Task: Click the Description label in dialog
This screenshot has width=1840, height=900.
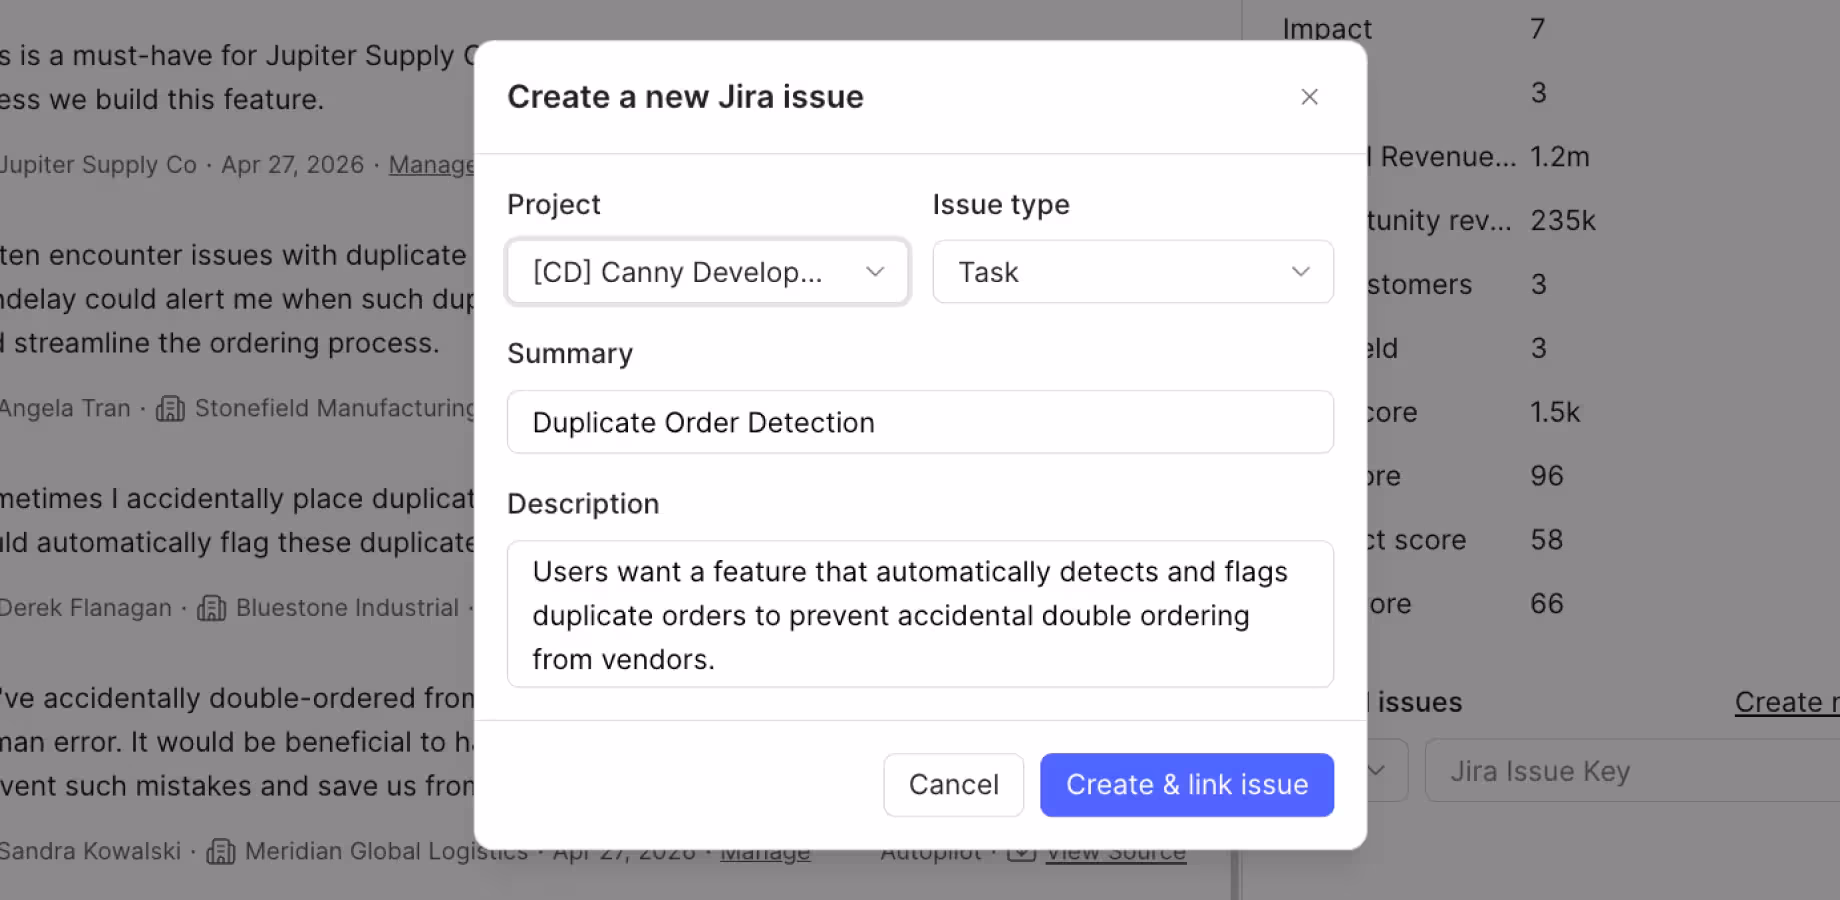Action: tap(583, 504)
